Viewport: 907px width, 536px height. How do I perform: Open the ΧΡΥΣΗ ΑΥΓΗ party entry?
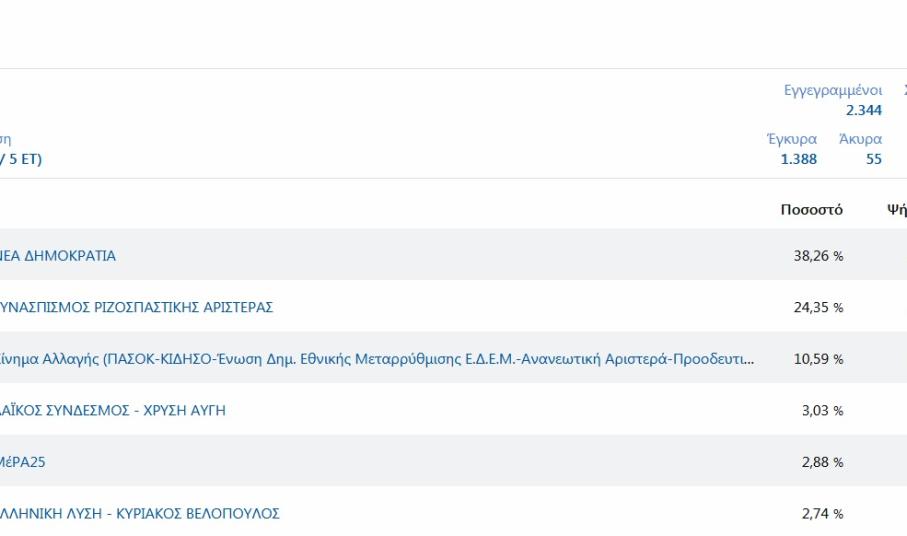pyautogui.click(x=113, y=411)
